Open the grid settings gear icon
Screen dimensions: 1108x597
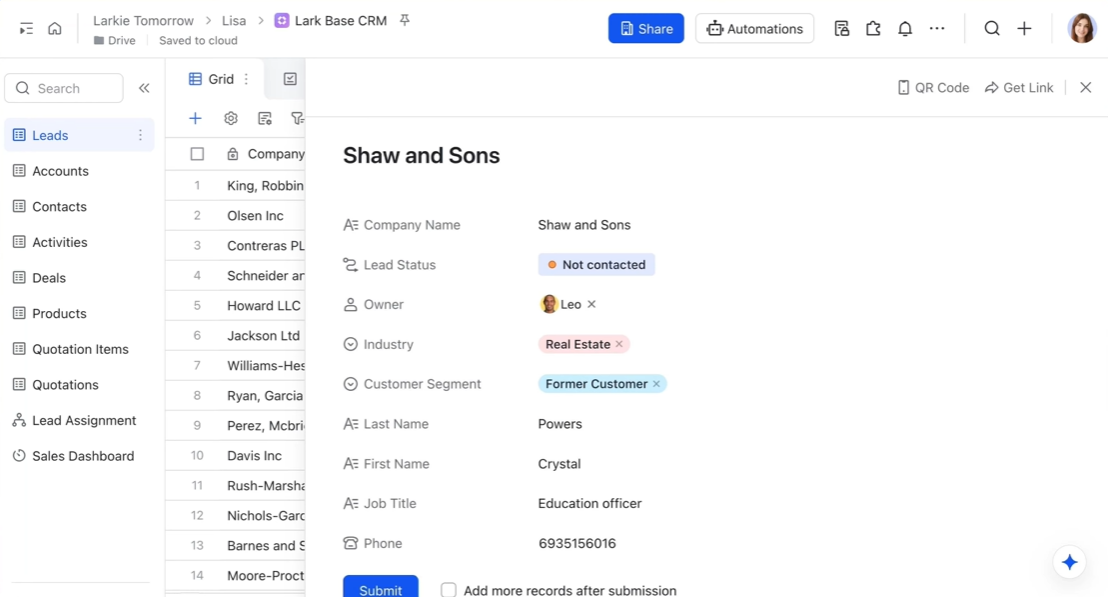click(231, 118)
